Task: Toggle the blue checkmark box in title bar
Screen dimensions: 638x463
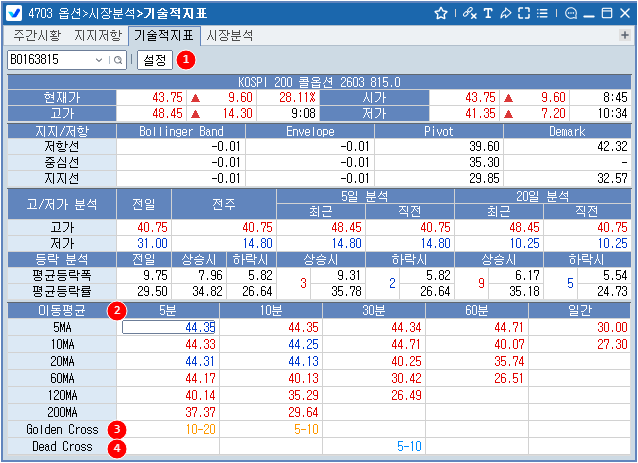Action: tap(14, 13)
